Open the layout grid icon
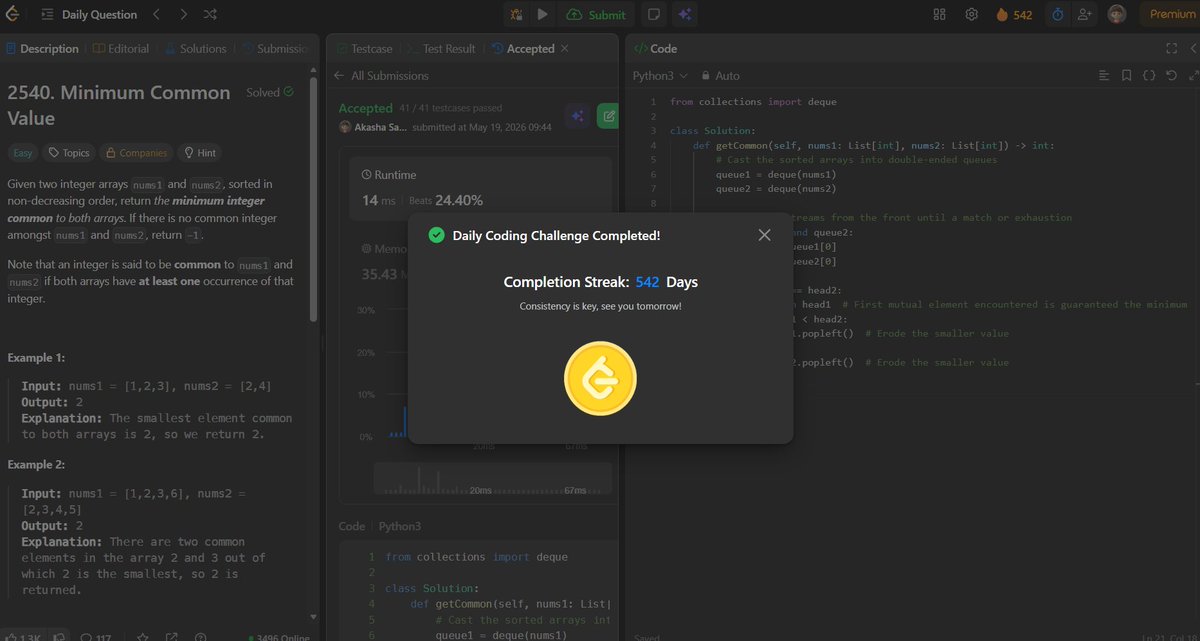The image size is (1200, 641). [x=939, y=14]
